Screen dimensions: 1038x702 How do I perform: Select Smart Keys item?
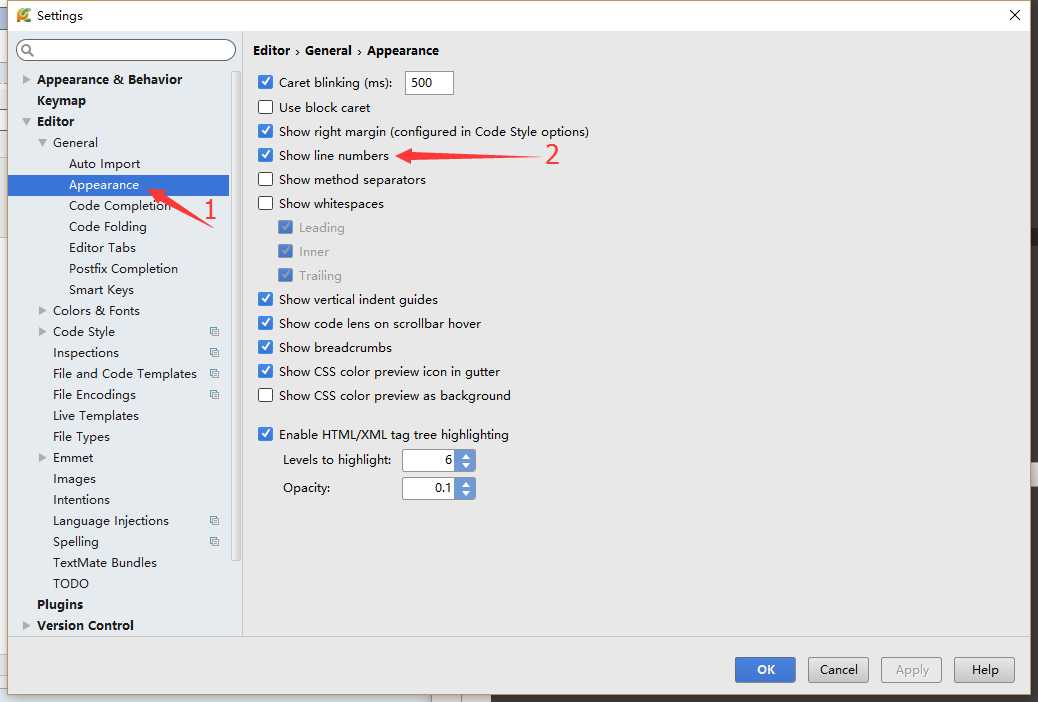101,289
